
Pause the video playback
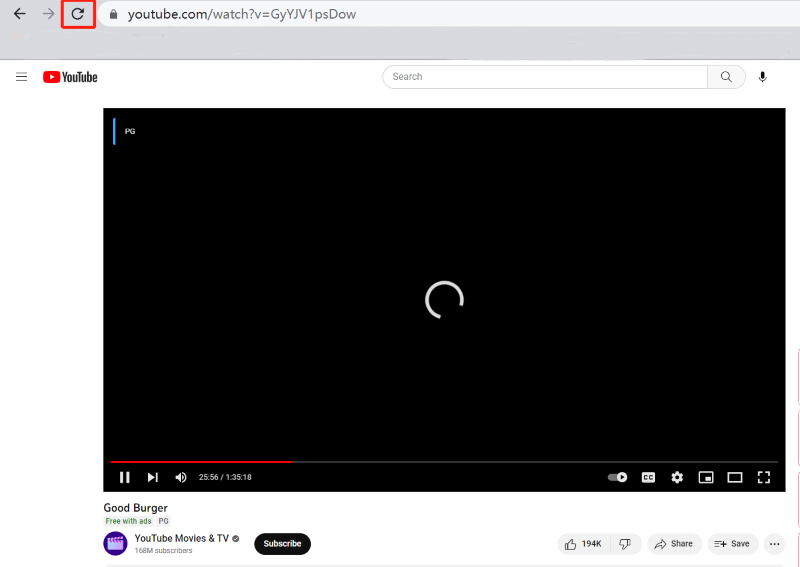[124, 477]
